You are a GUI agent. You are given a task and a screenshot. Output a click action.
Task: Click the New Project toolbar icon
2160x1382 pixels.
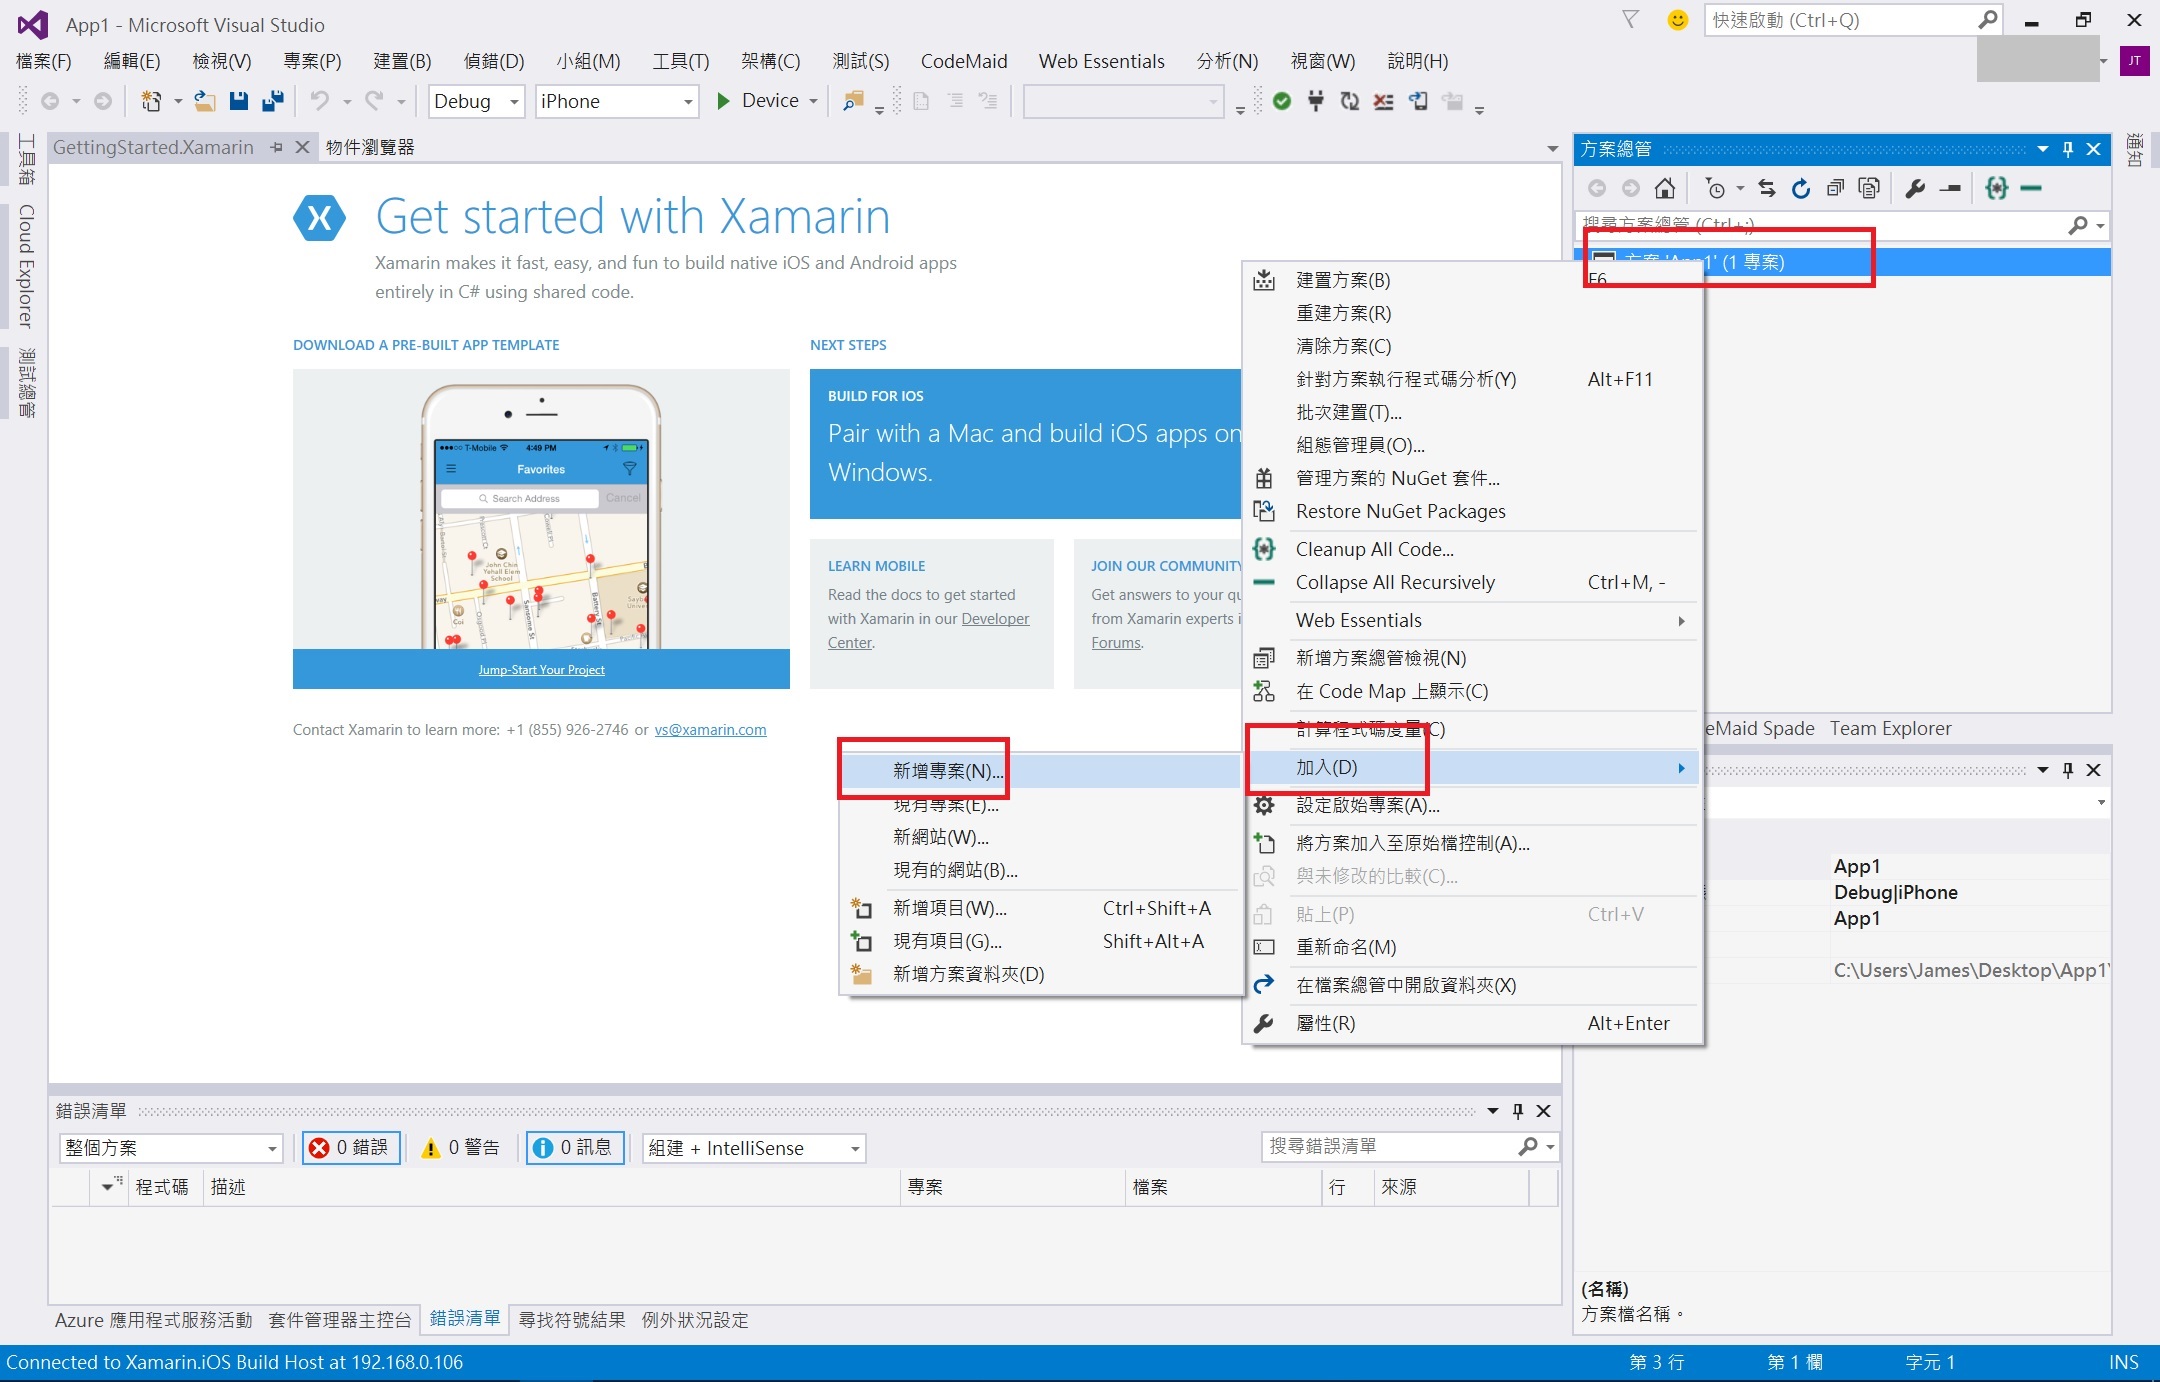(151, 101)
